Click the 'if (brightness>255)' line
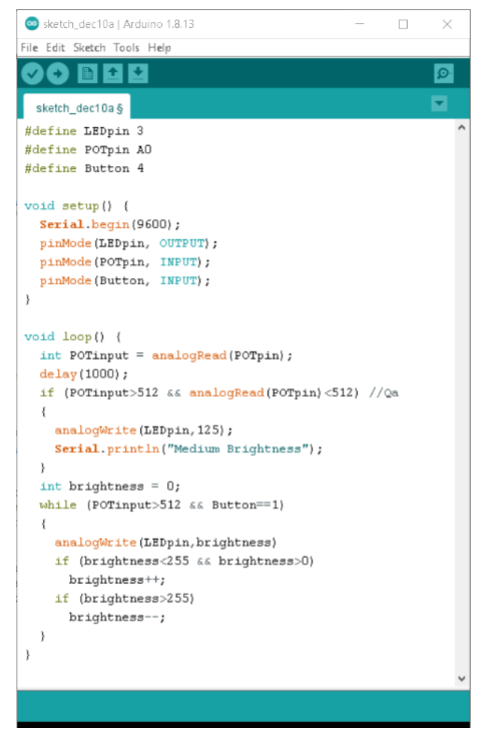The height and width of the screenshot is (743, 494). pos(124,598)
